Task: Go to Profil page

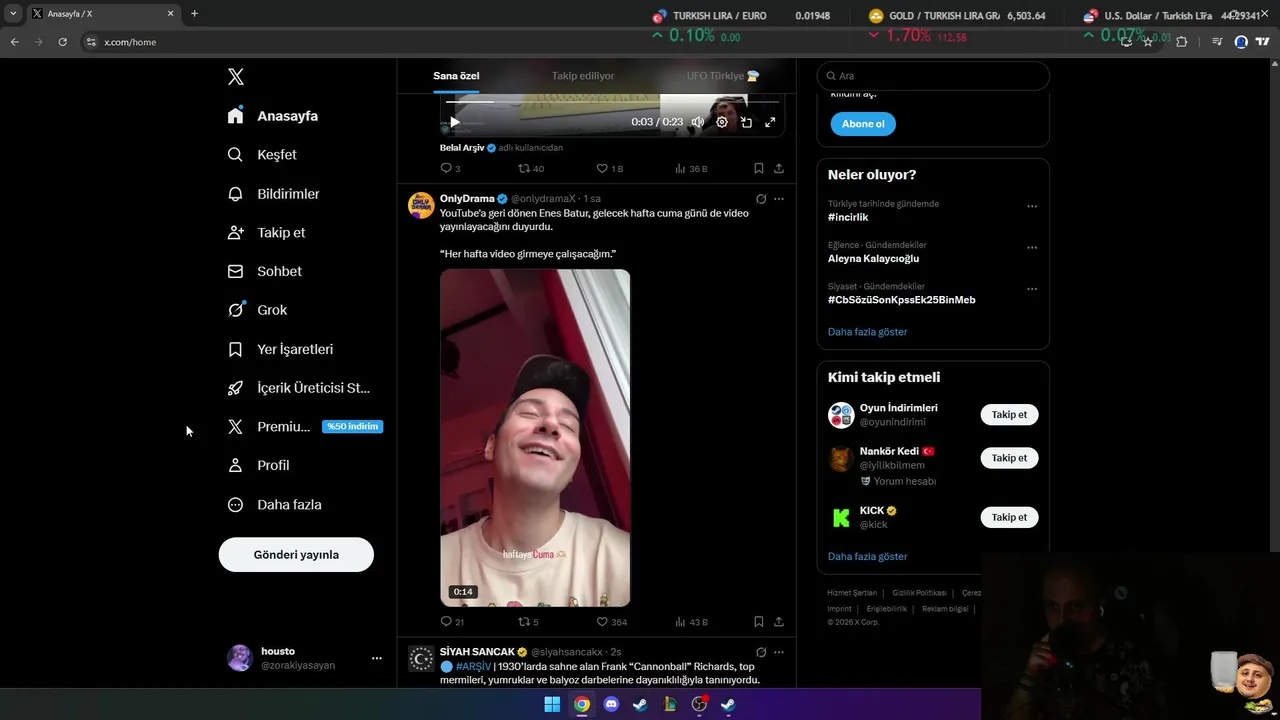Action: [x=258, y=466]
